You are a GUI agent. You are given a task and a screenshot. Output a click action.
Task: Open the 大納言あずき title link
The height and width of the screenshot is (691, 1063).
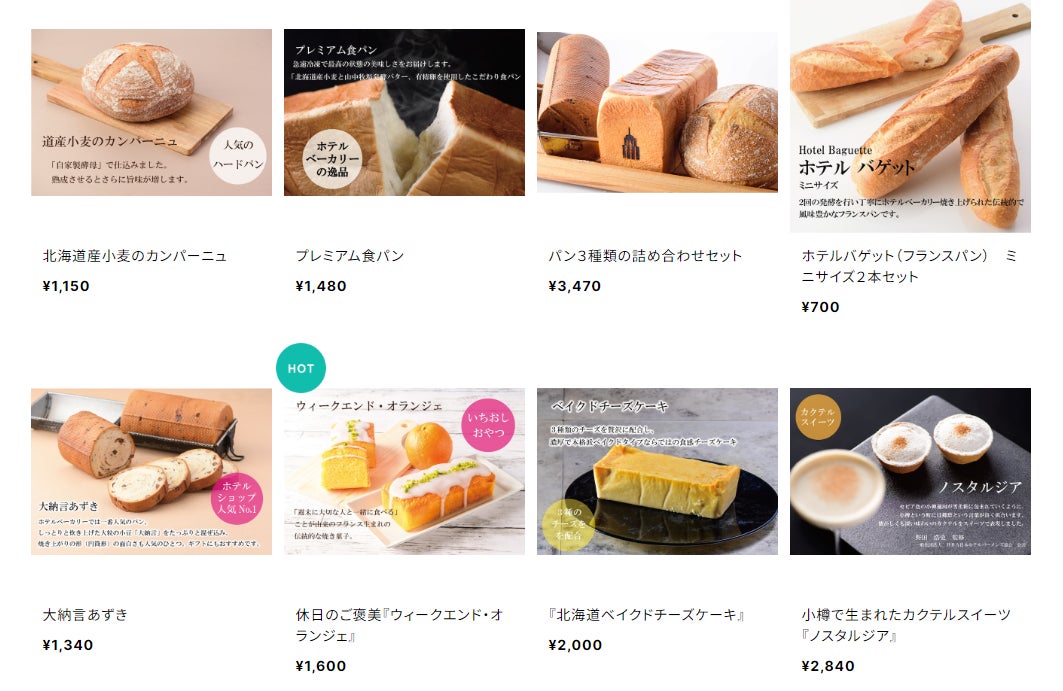click(85, 614)
